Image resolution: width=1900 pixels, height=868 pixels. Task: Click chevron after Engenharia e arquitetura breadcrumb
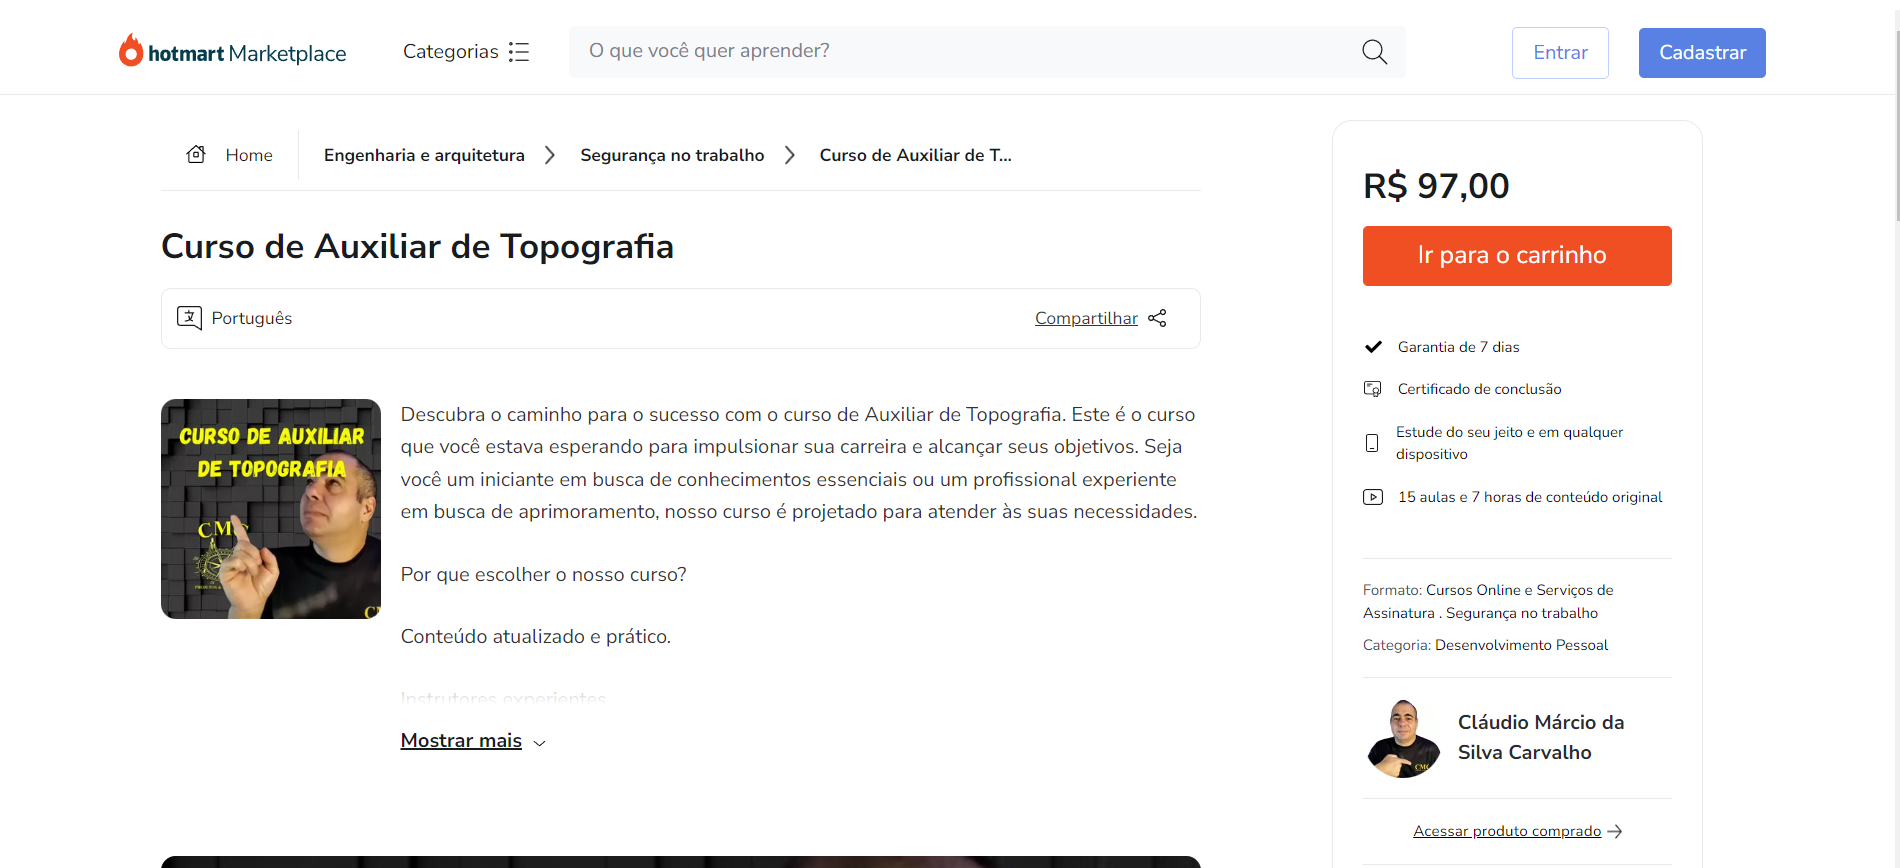[x=550, y=155]
